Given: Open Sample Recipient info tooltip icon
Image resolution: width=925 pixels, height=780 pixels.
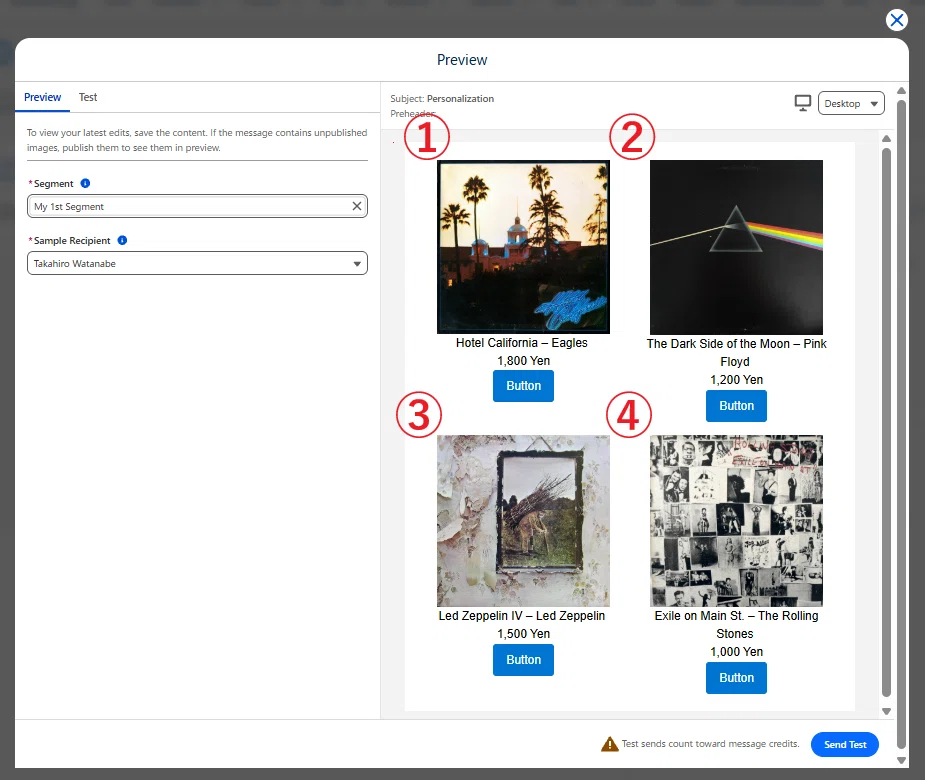Looking at the screenshot, I should (122, 241).
